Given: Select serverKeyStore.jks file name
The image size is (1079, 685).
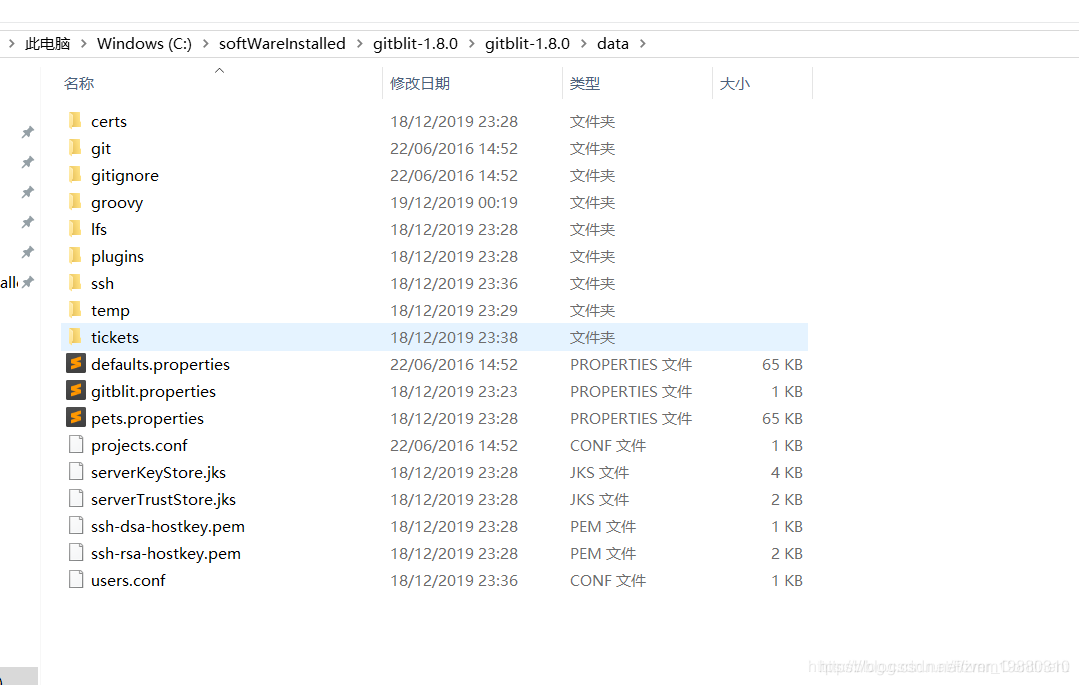Looking at the screenshot, I should pos(158,473).
